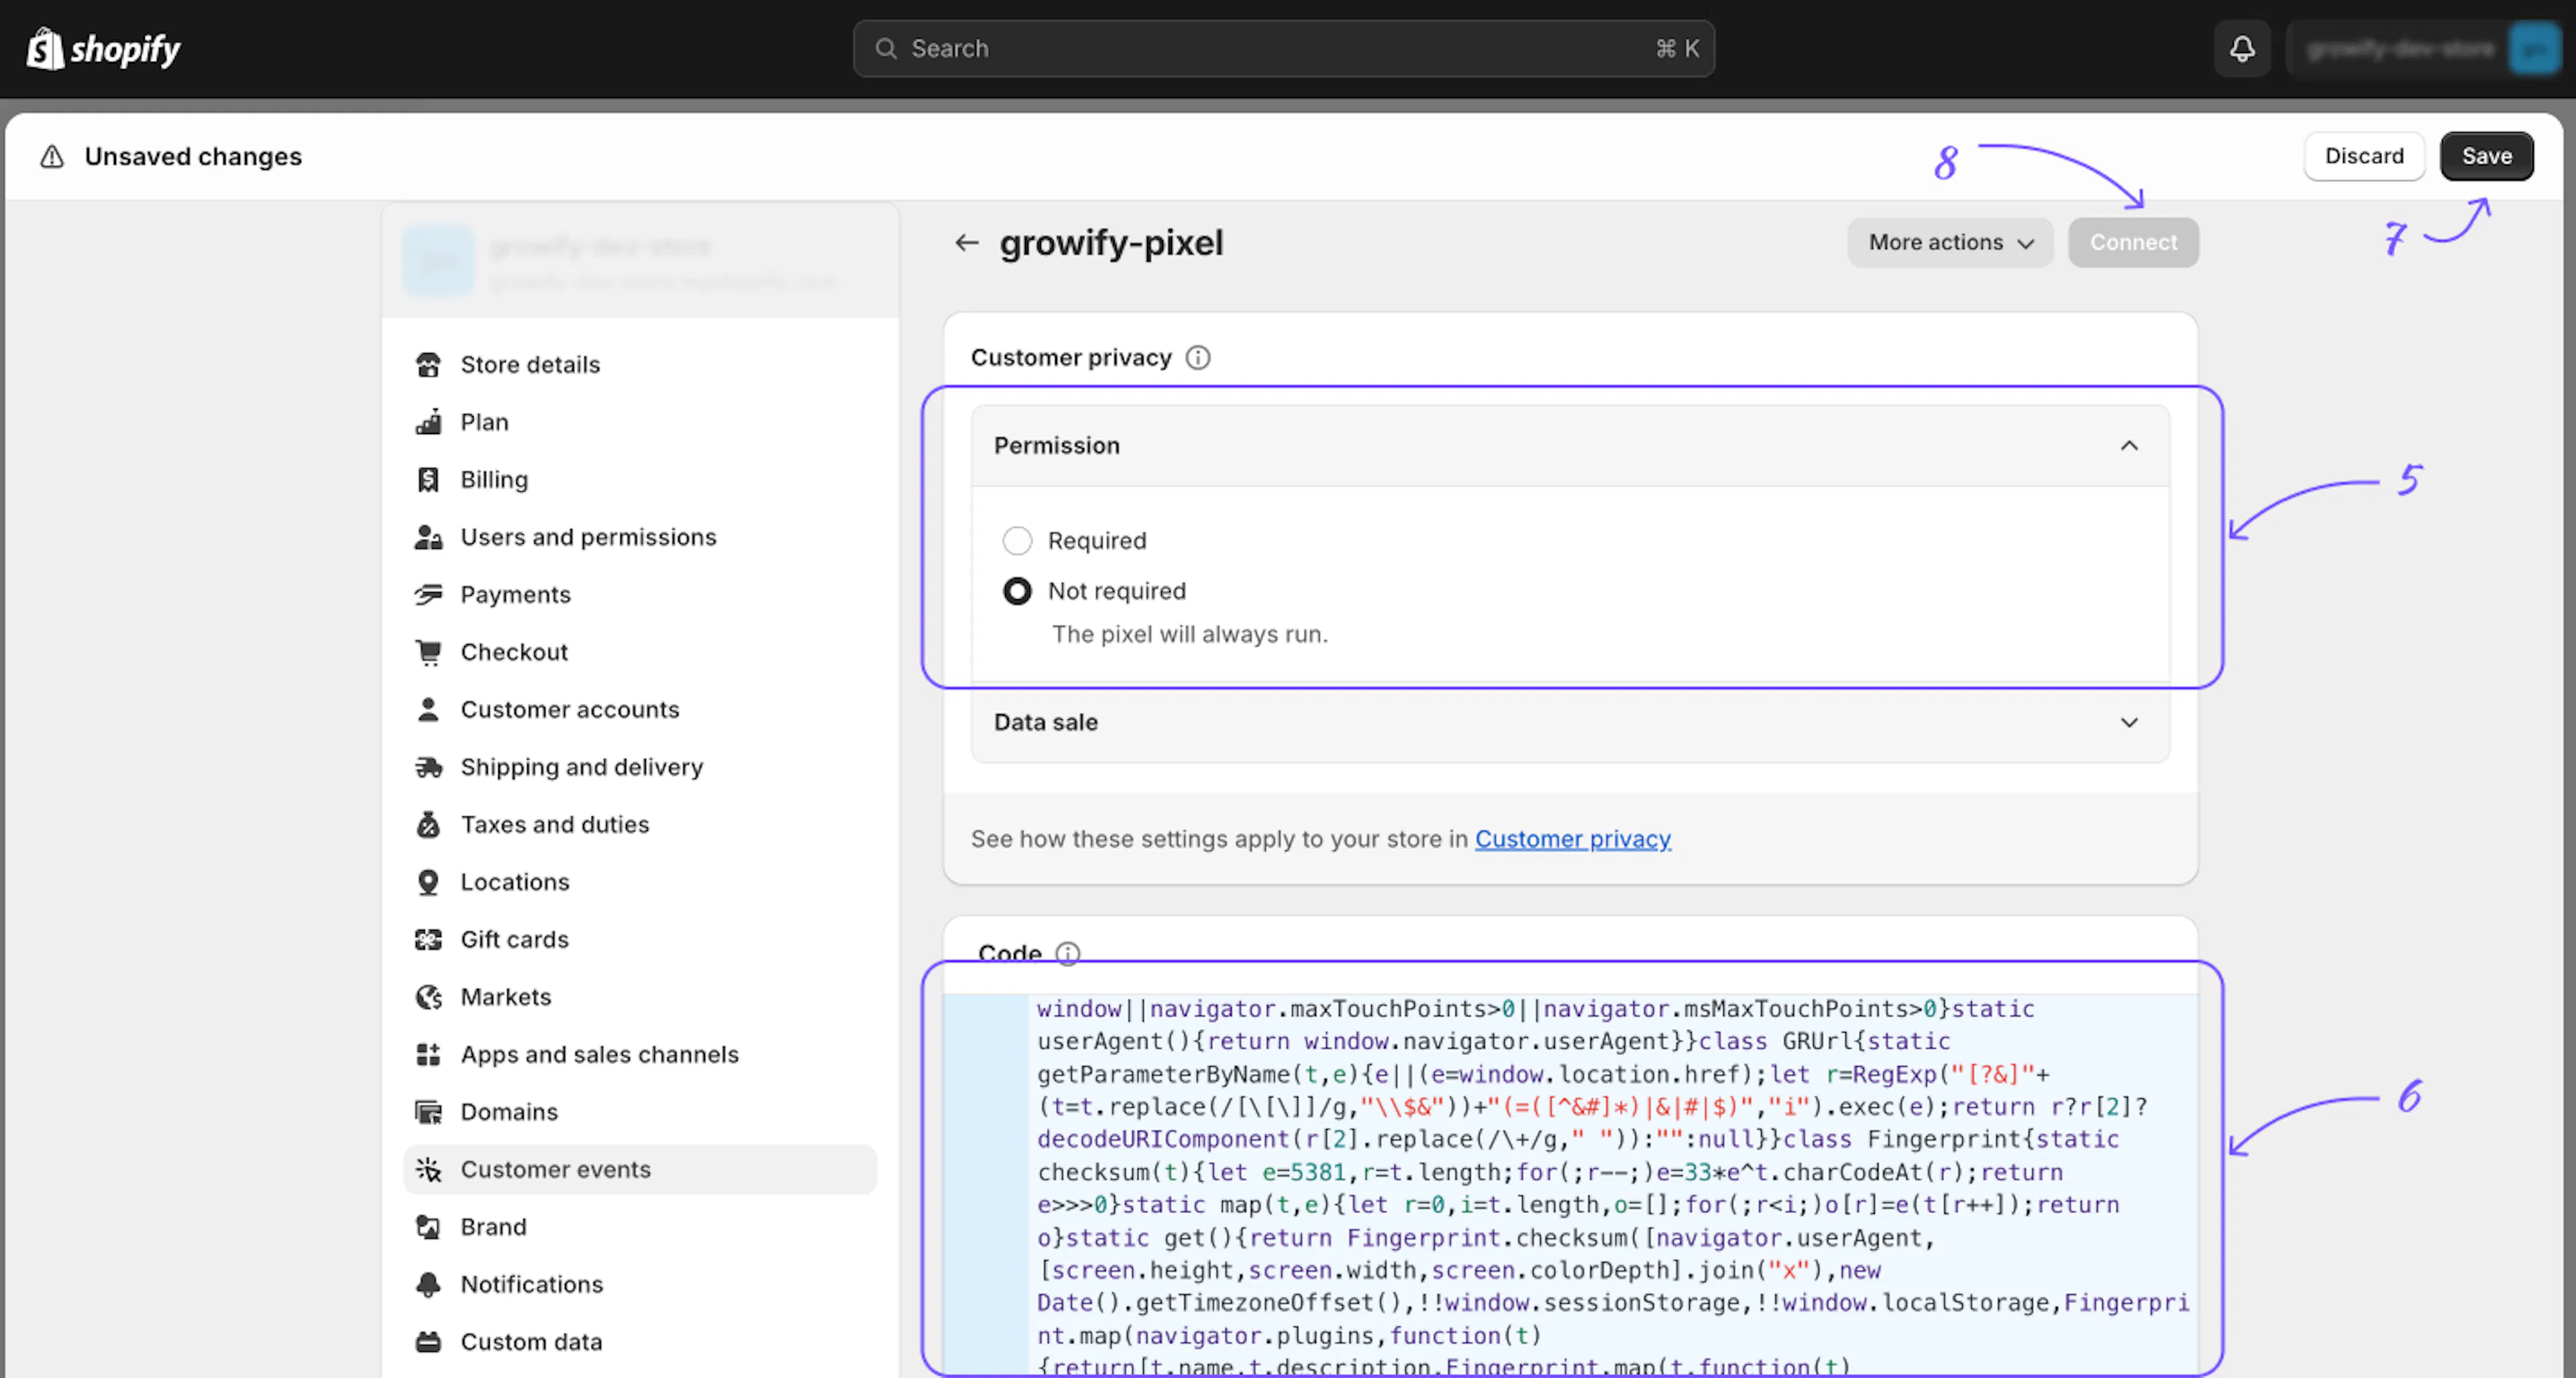Go to Shipping and delivery settings
This screenshot has height=1378, width=2576.
tap(581, 767)
